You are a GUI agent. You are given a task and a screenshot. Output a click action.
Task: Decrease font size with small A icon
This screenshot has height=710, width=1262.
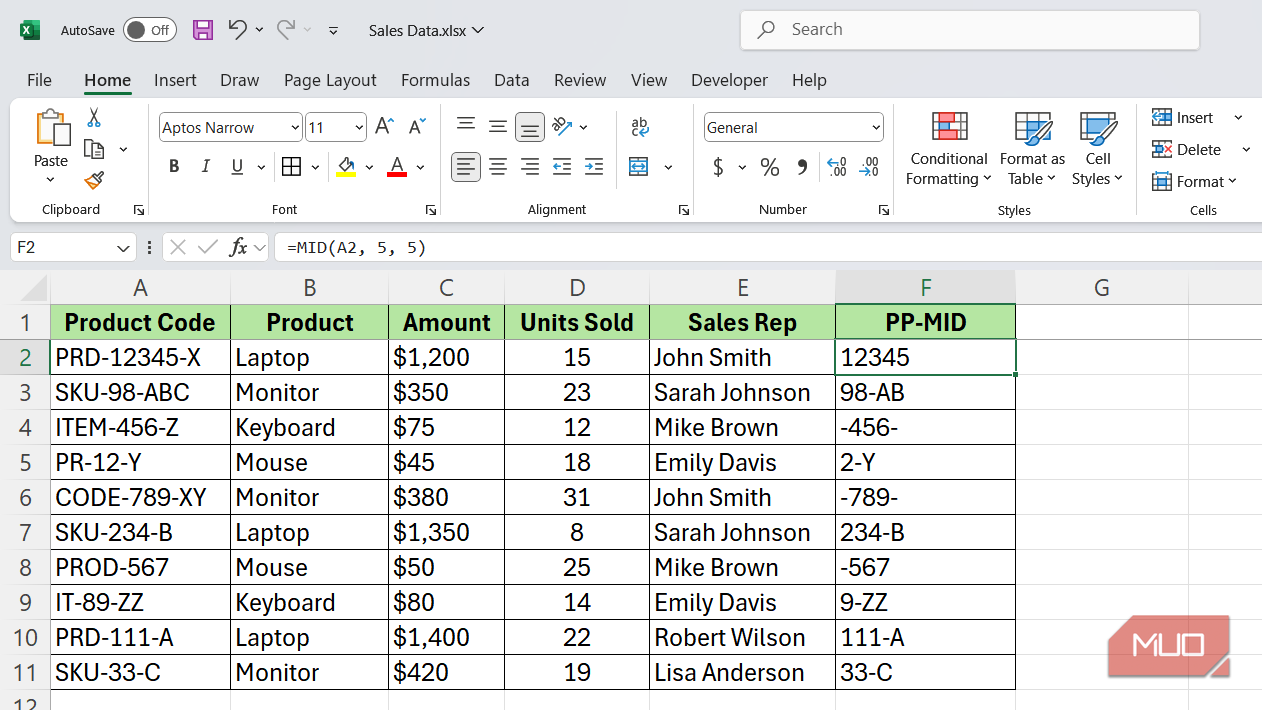pyautogui.click(x=418, y=127)
